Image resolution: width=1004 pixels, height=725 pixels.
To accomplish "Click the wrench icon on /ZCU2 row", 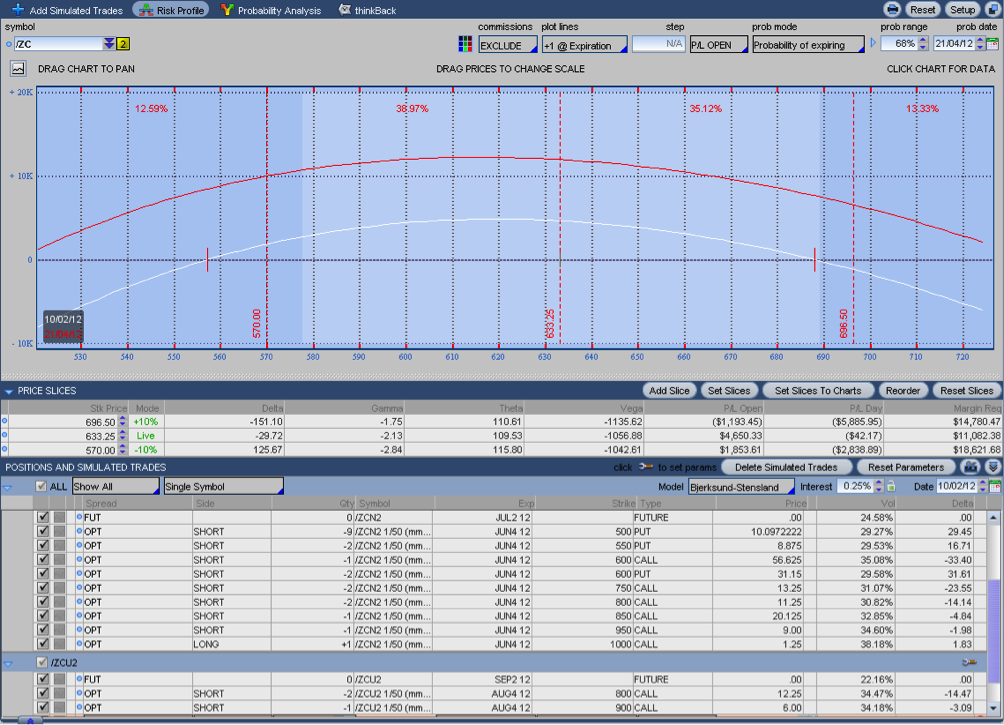I will [967, 662].
